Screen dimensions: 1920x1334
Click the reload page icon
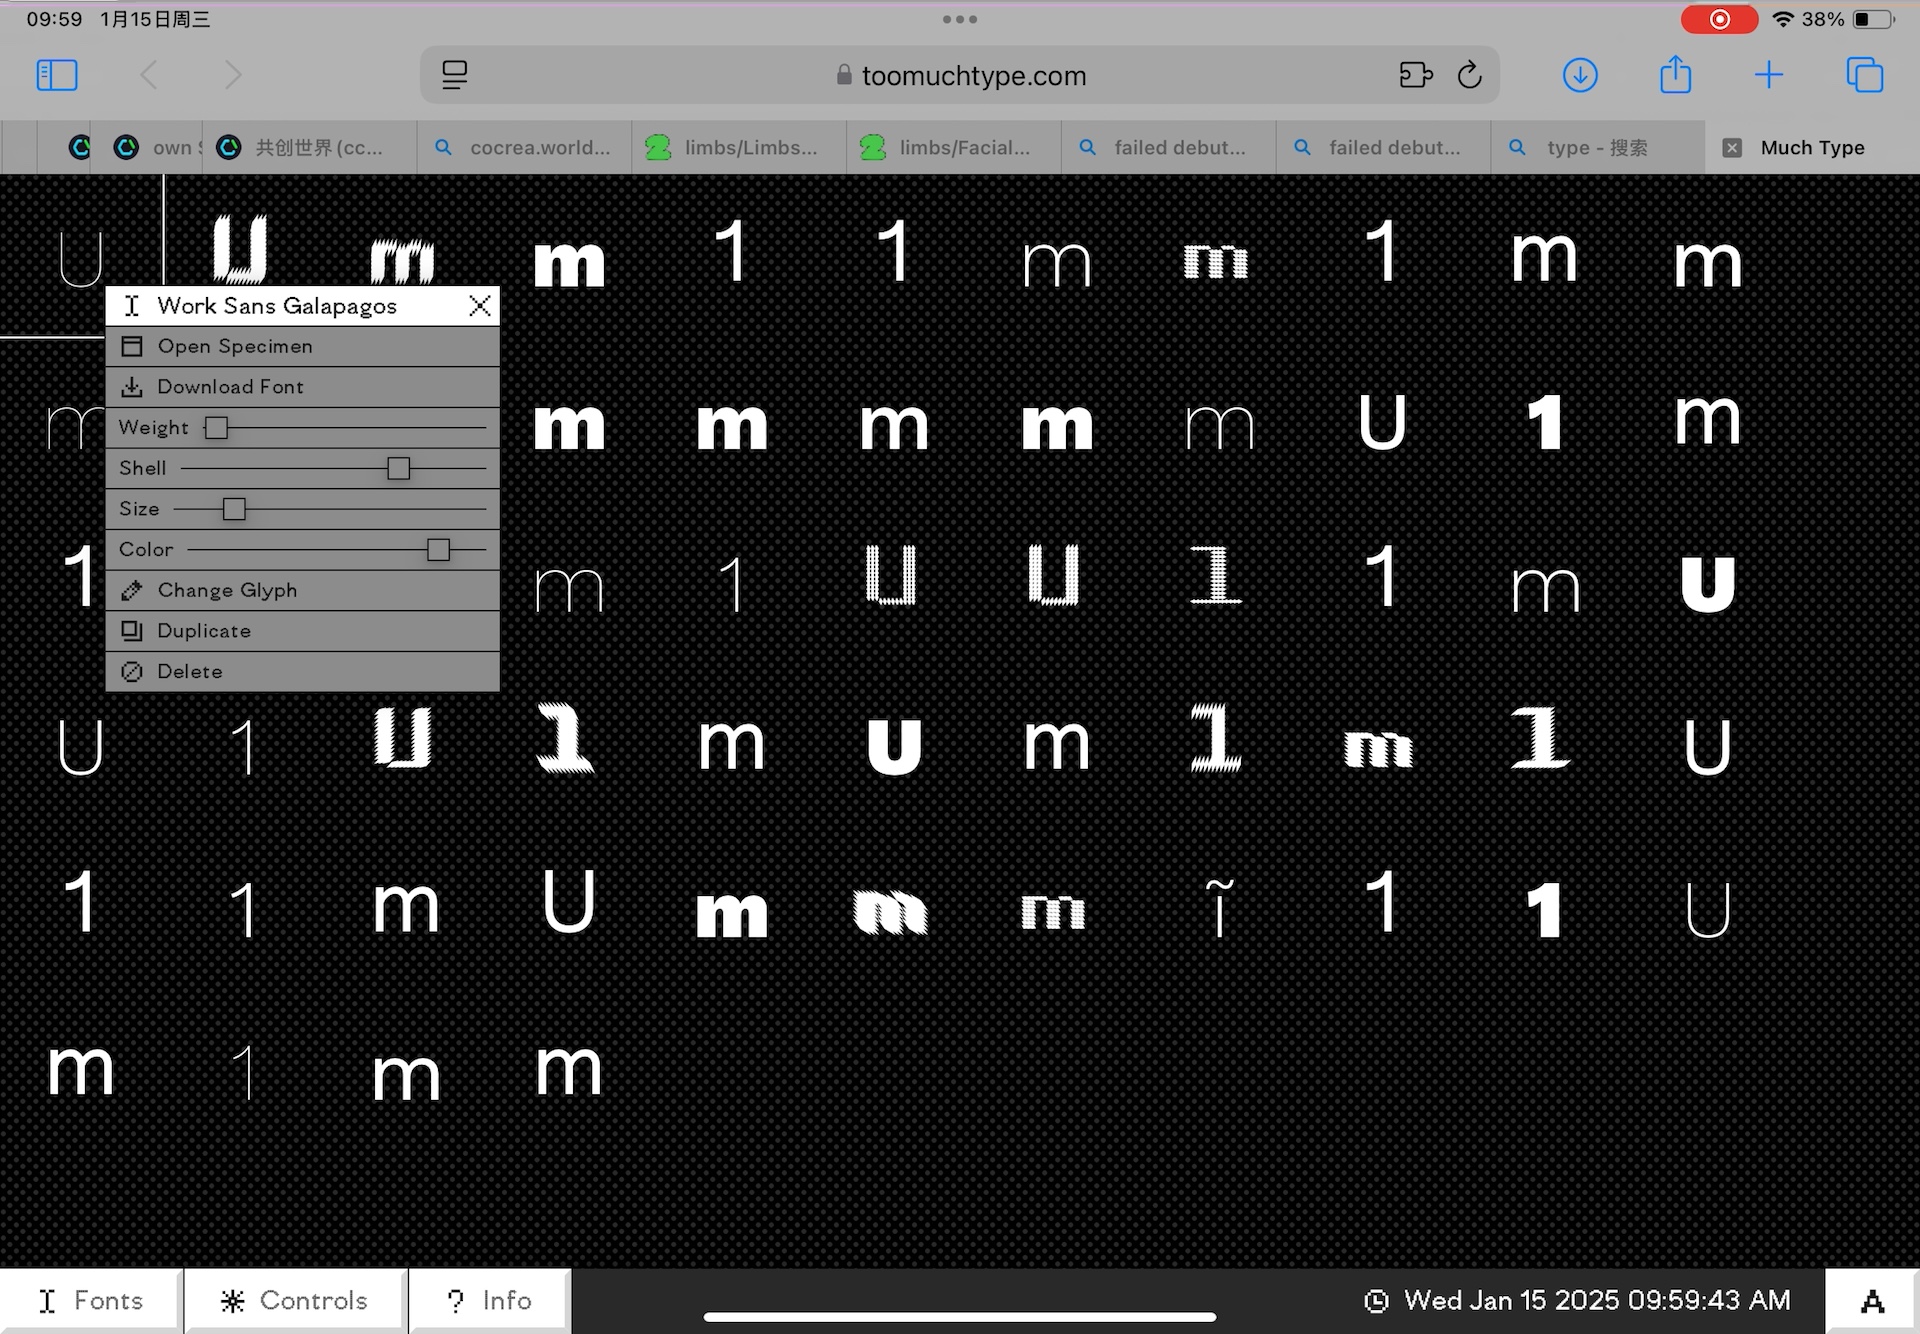tap(1469, 76)
